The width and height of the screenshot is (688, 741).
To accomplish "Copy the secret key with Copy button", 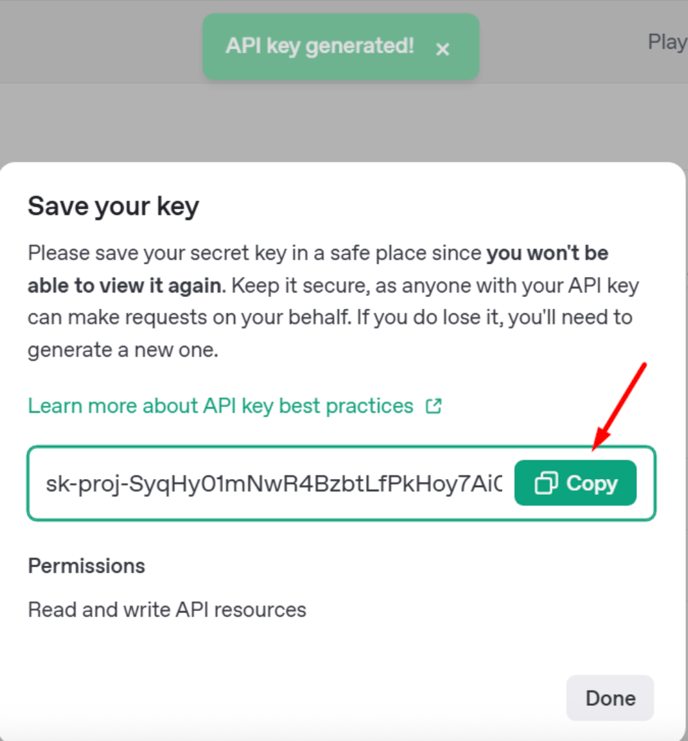I will click(575, 483).
